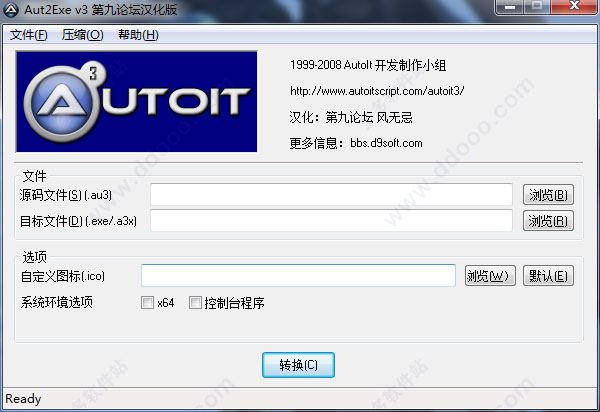Click the Ready status bar text
This screenshot has width=600, height=412.
(23, 399)
